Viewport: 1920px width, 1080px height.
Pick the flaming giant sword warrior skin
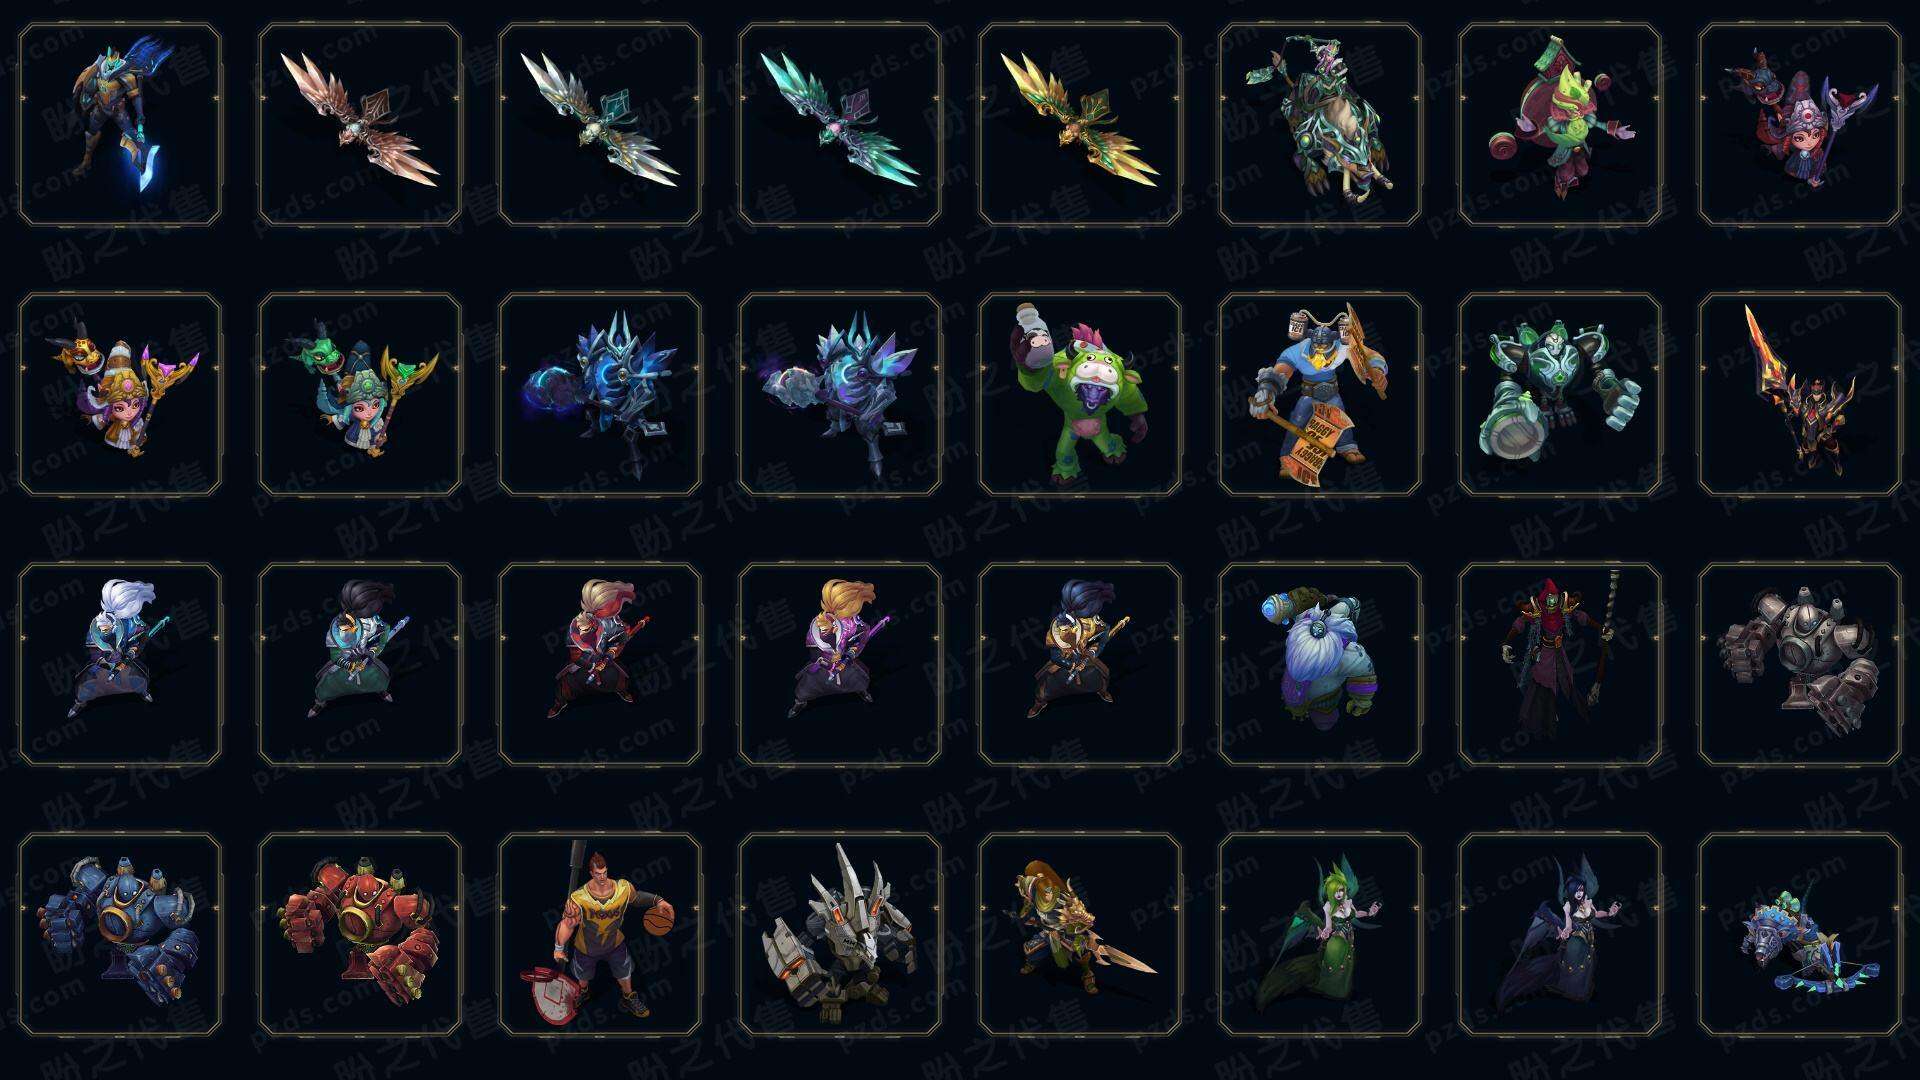click(1800, 394)
